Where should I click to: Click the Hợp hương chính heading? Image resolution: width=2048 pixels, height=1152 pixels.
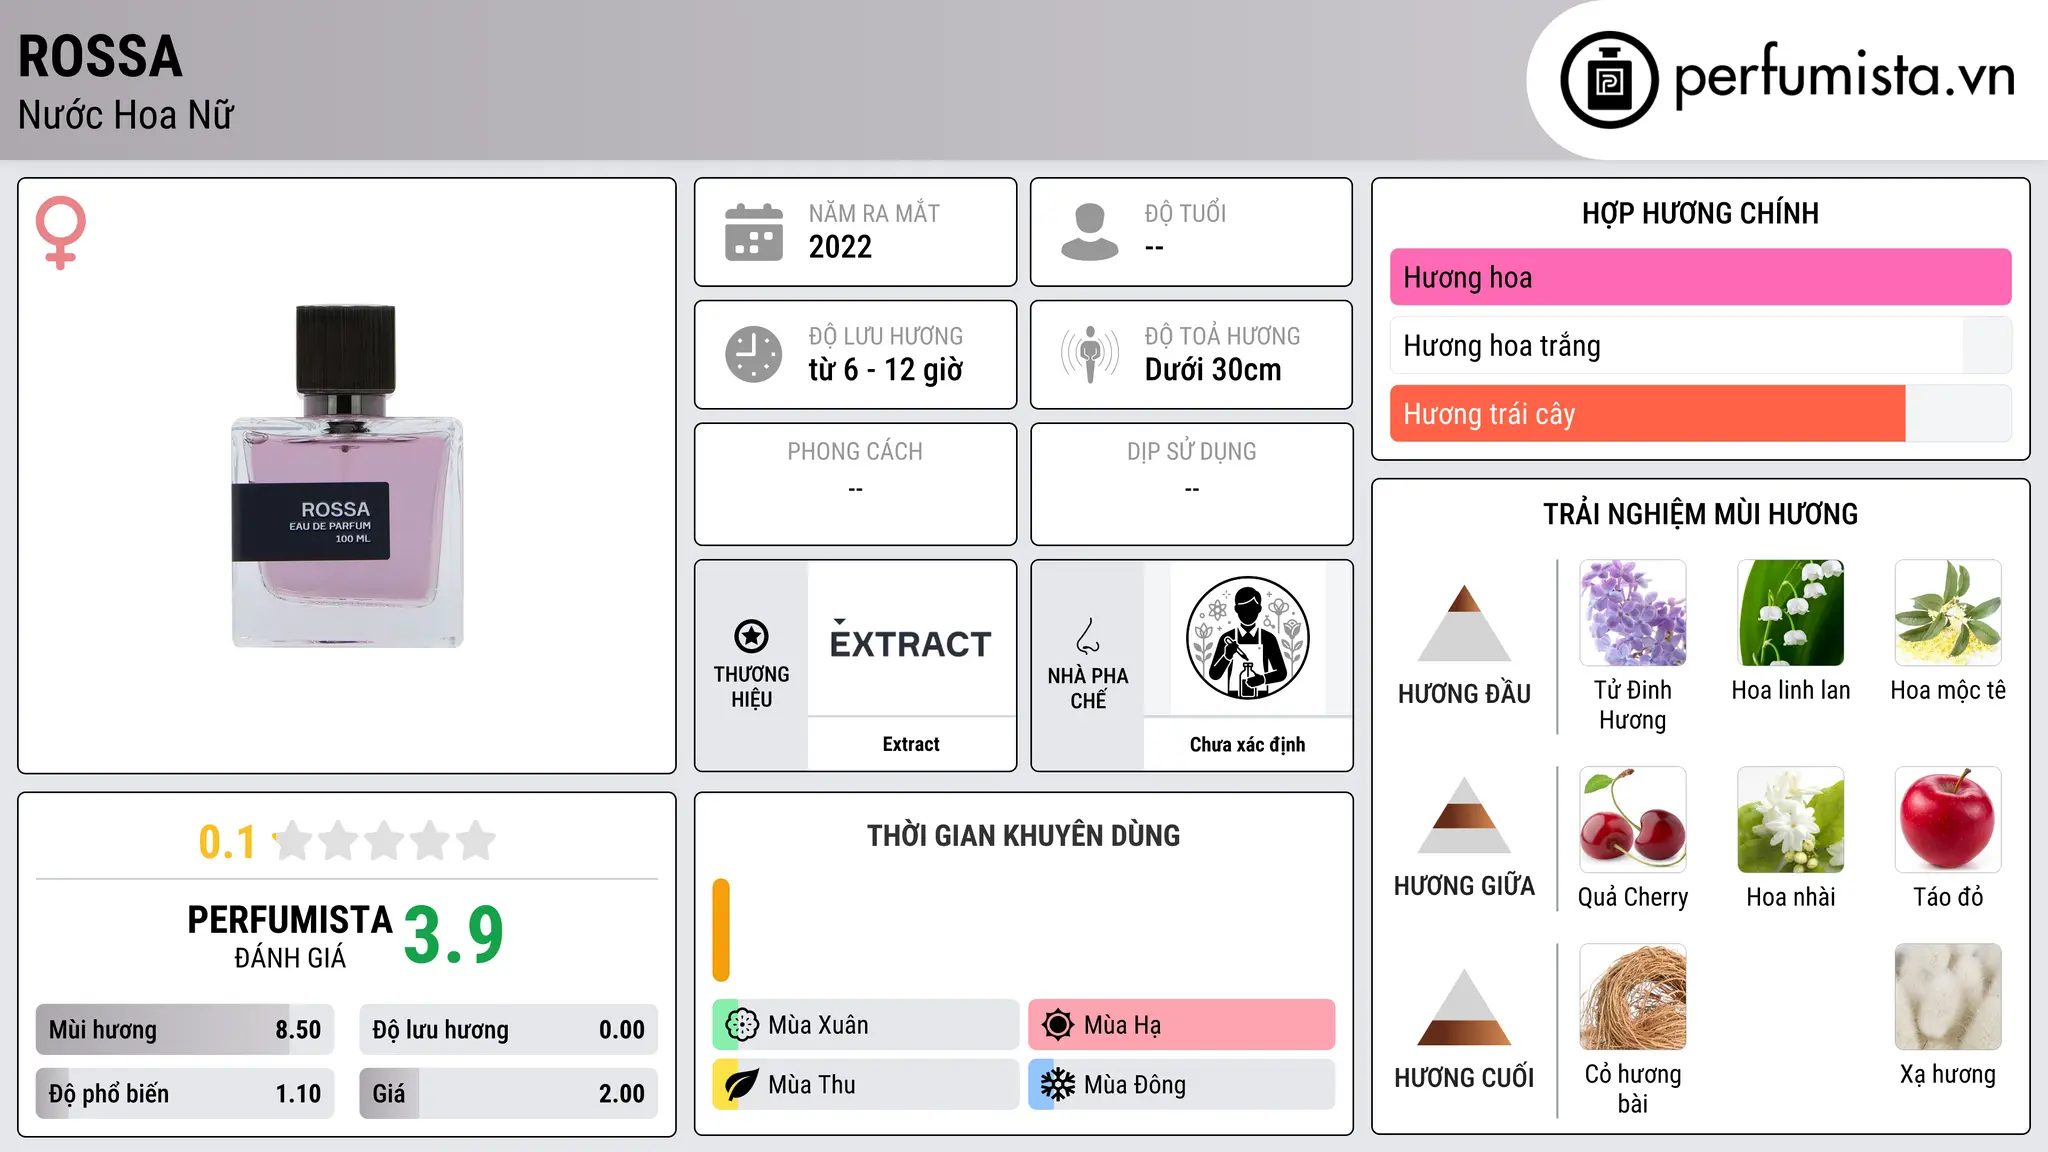point(1700,213)
